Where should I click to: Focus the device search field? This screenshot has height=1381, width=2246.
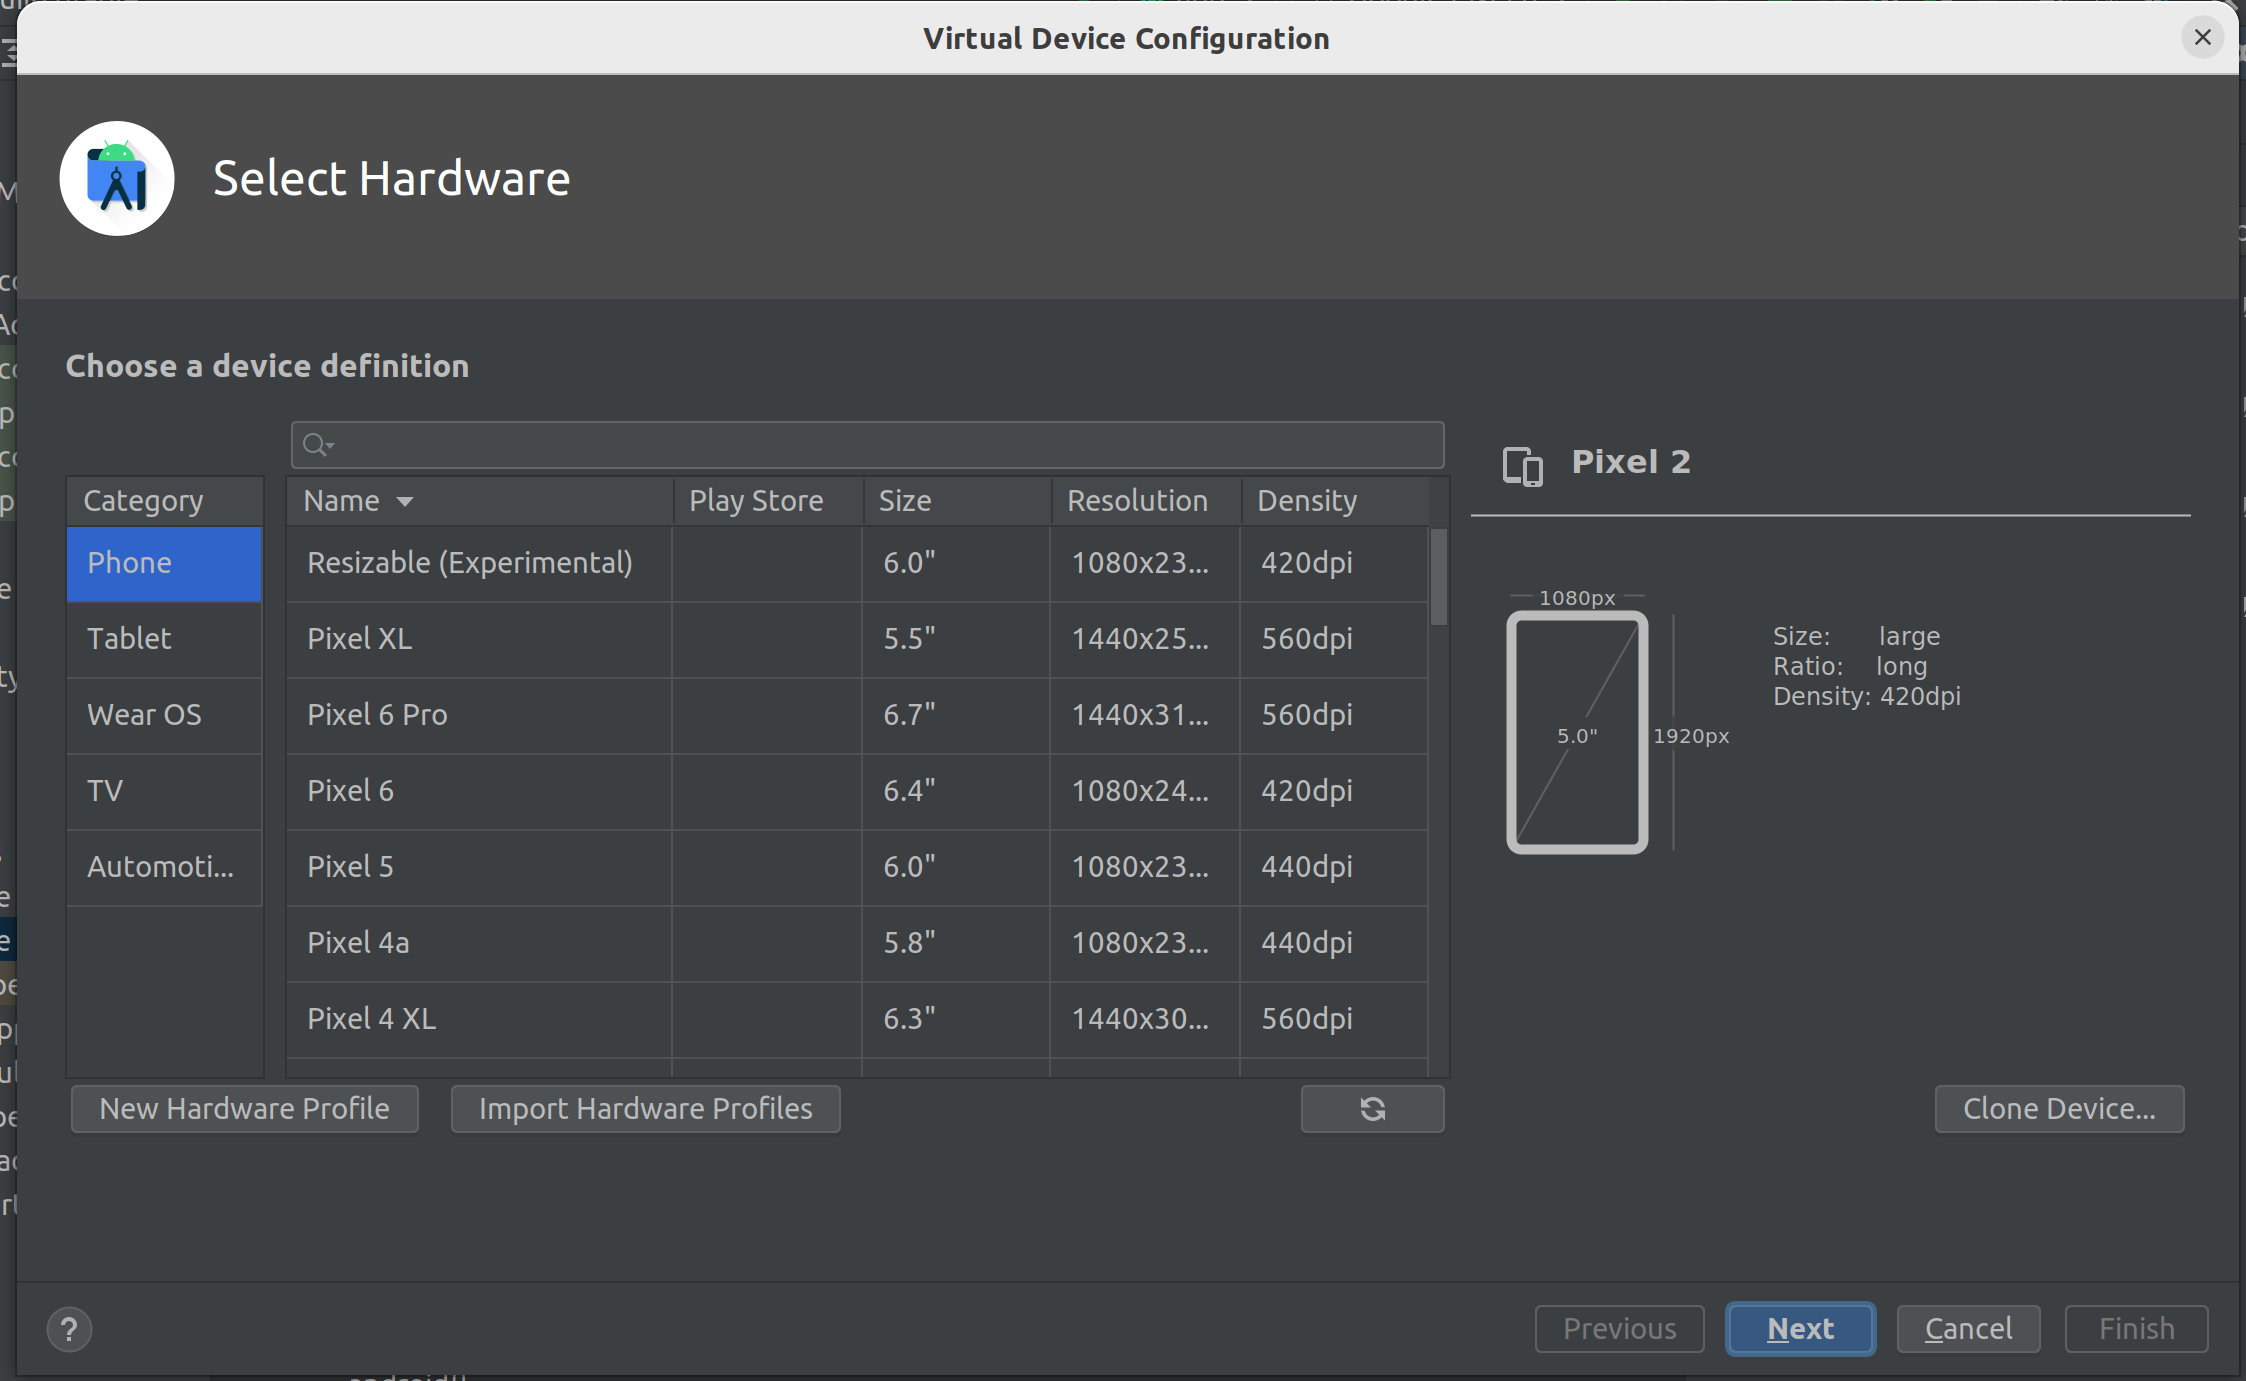[x=867, y=445]
